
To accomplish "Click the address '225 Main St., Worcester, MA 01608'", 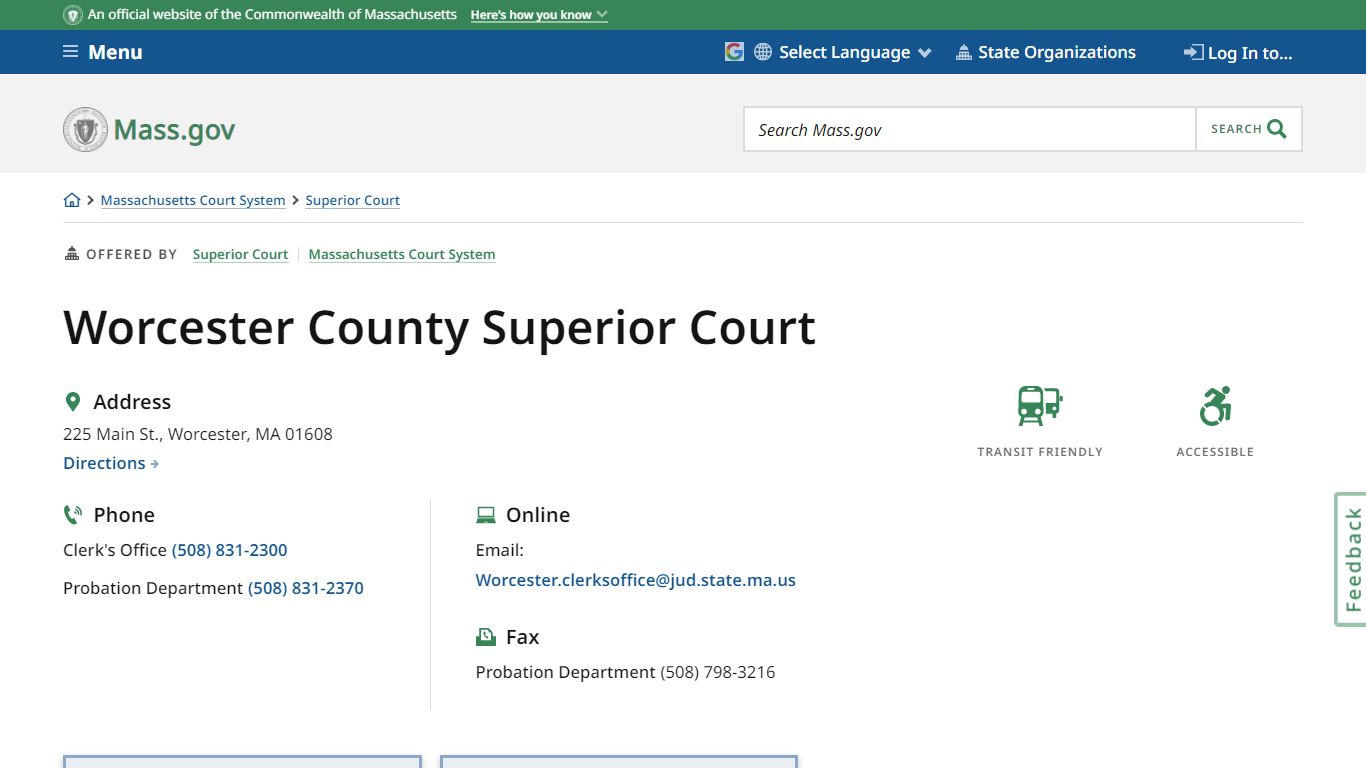I will pos(198,434).
